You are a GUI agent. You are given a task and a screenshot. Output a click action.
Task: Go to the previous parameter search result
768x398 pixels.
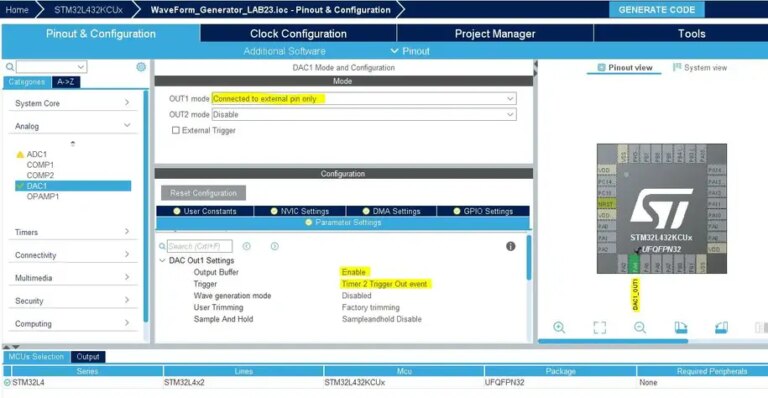point(246,246)
